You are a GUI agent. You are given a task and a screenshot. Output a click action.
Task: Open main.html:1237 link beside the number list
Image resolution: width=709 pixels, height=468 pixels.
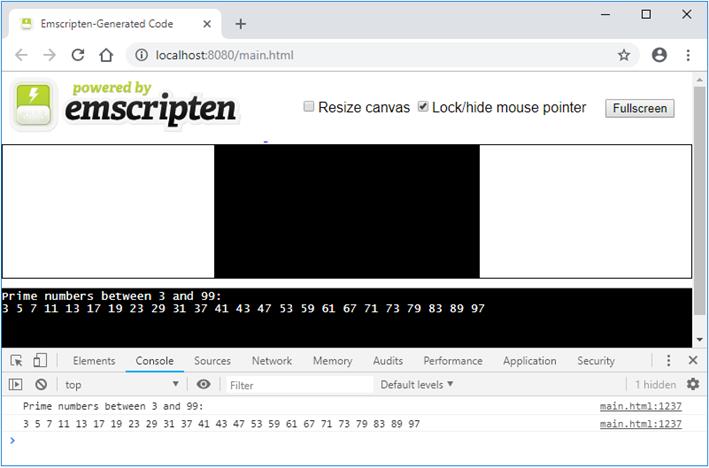tap(641, 424)
